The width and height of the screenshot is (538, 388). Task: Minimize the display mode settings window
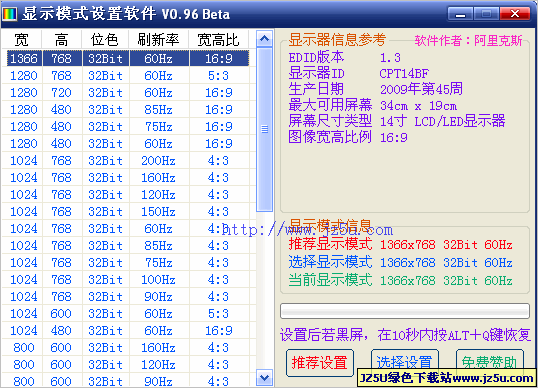[x=460, y=14]
